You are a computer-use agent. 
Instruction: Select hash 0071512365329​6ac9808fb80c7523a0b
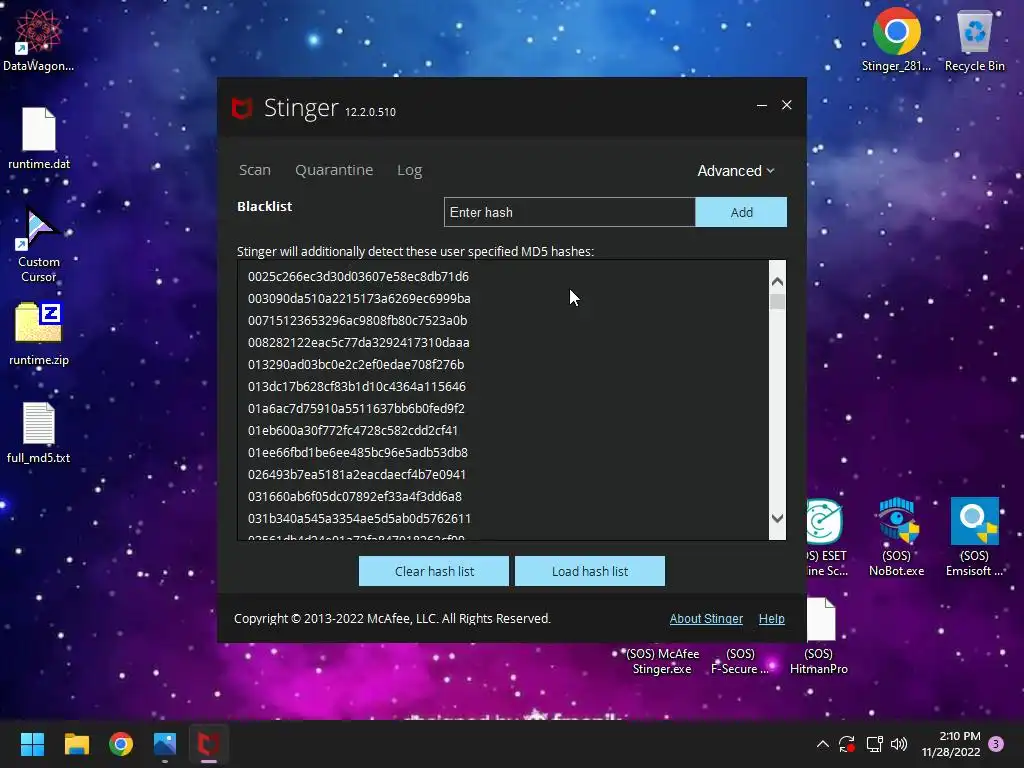(x=357, y=321)
